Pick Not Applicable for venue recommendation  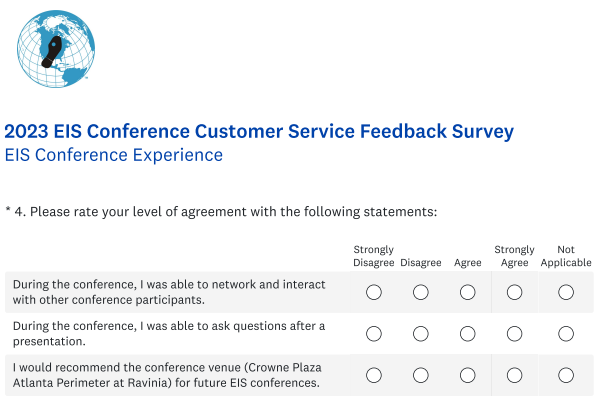(x=566, y=375)
